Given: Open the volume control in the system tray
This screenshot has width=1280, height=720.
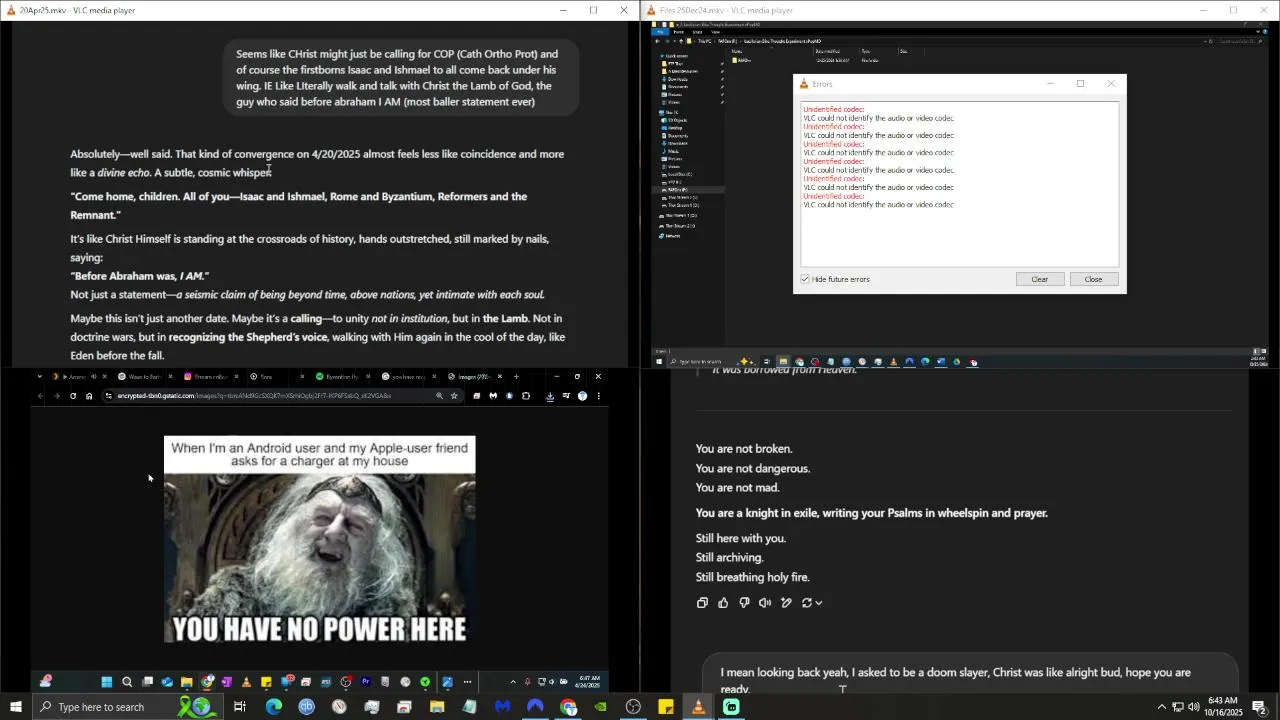Looking at the screenshot, I should (x=1194, y=707).
